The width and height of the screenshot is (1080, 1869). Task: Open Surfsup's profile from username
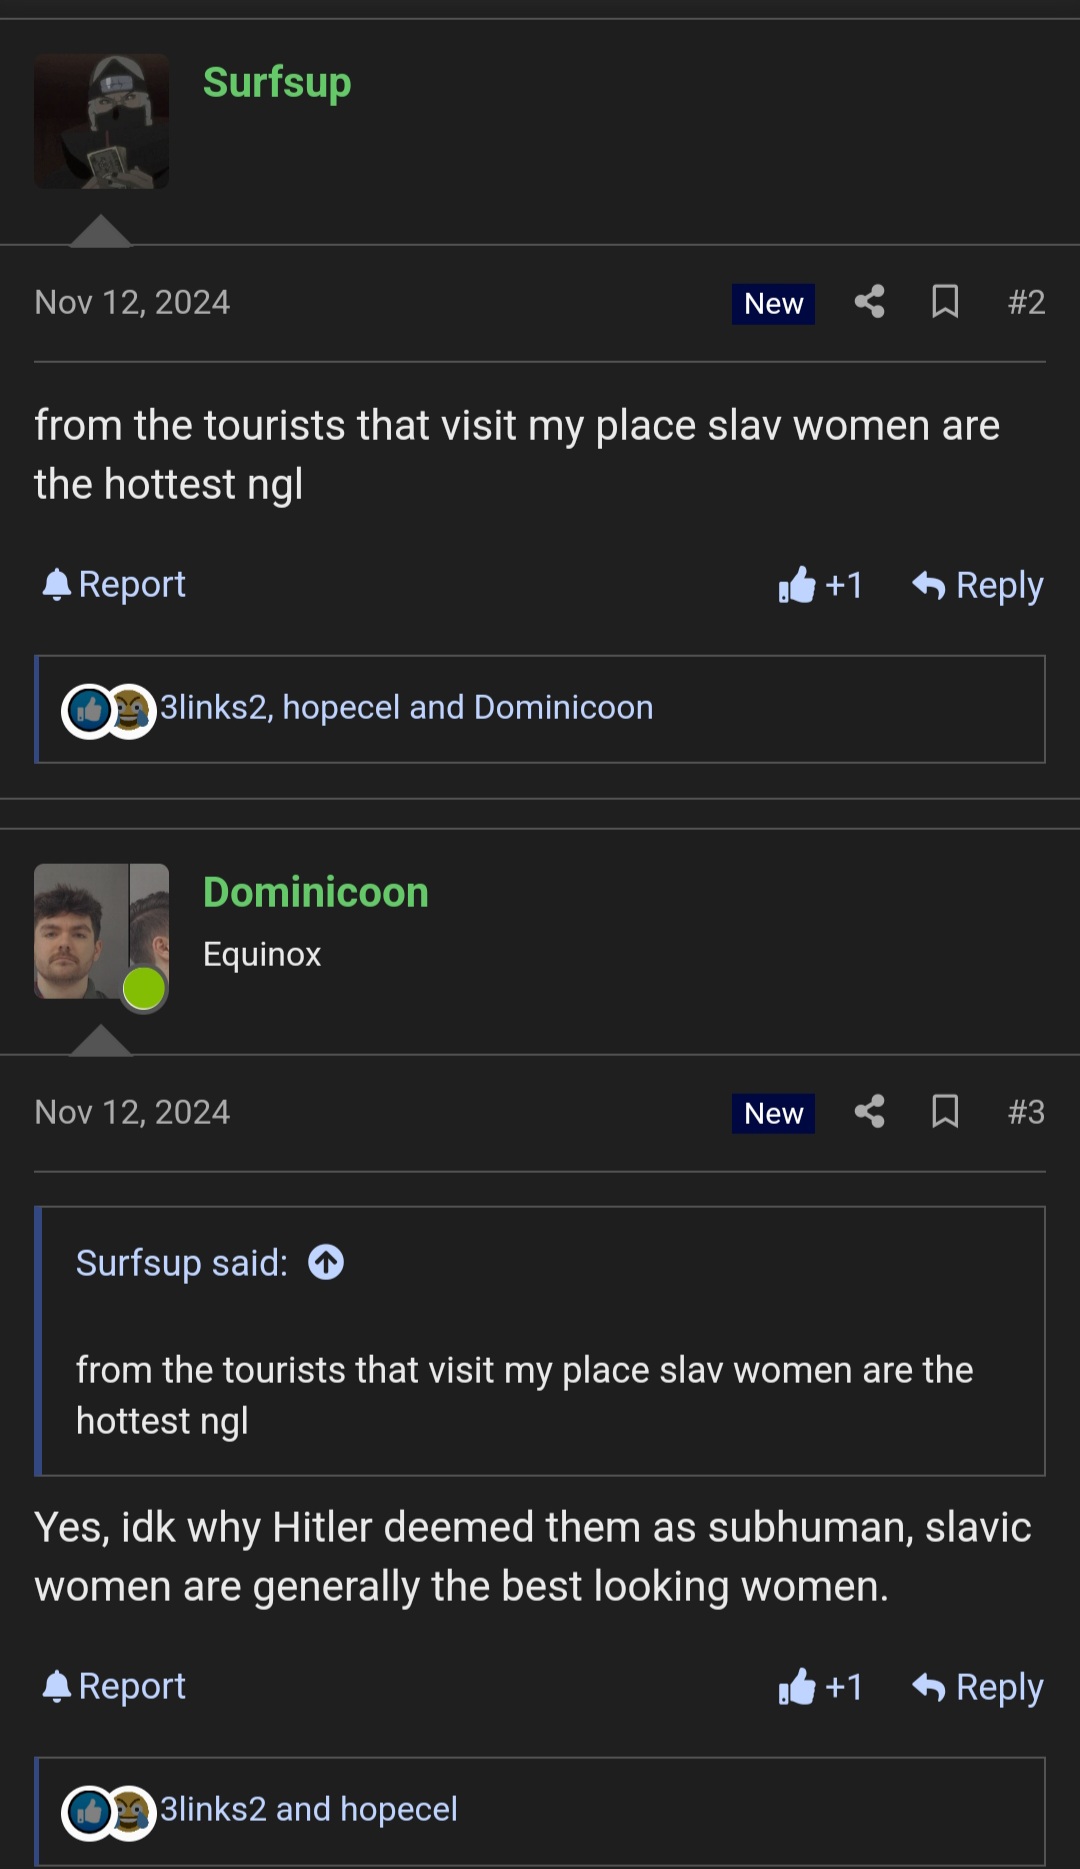[x=277, y=83]
